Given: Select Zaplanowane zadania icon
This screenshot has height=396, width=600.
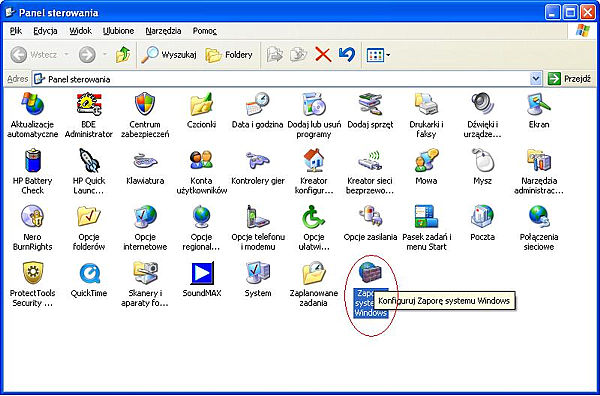Looking at the screenshot, I should 313,273.
